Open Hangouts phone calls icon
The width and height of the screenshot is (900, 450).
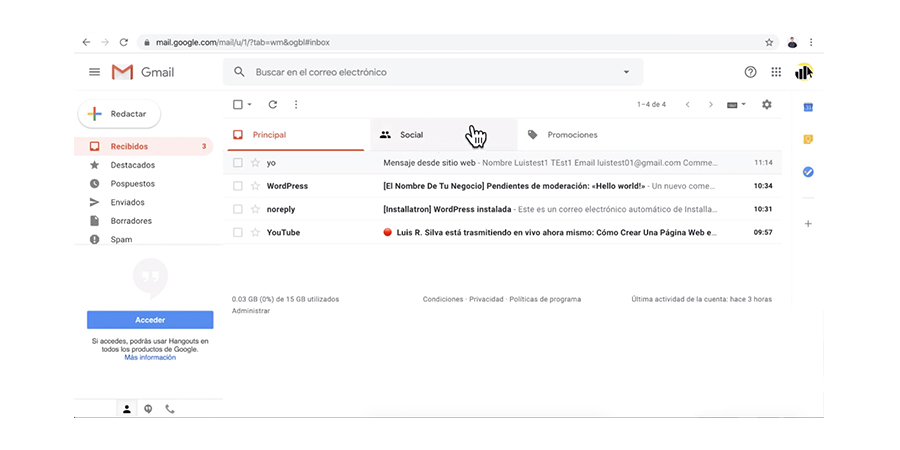point(170,409)
